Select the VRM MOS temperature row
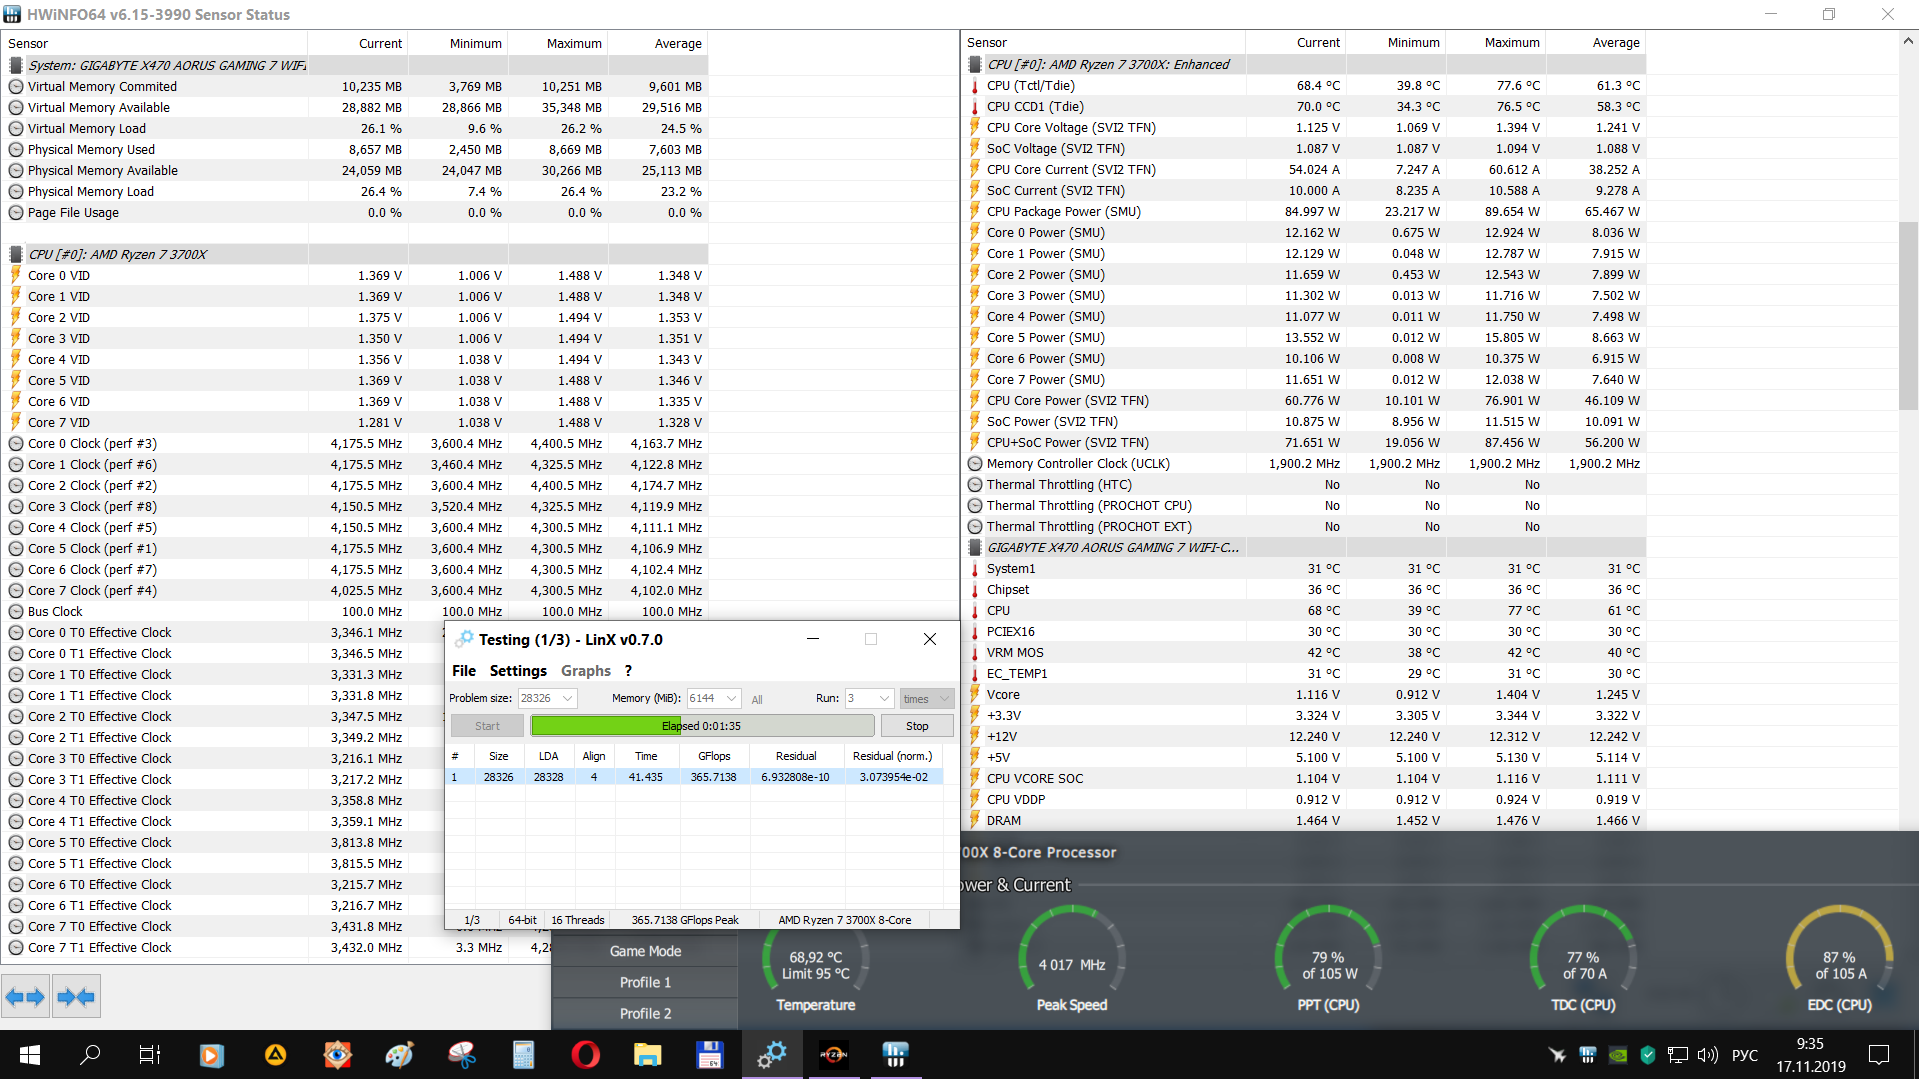1919x1079 pixels. pyautogui.click(x=1305, y=653)
